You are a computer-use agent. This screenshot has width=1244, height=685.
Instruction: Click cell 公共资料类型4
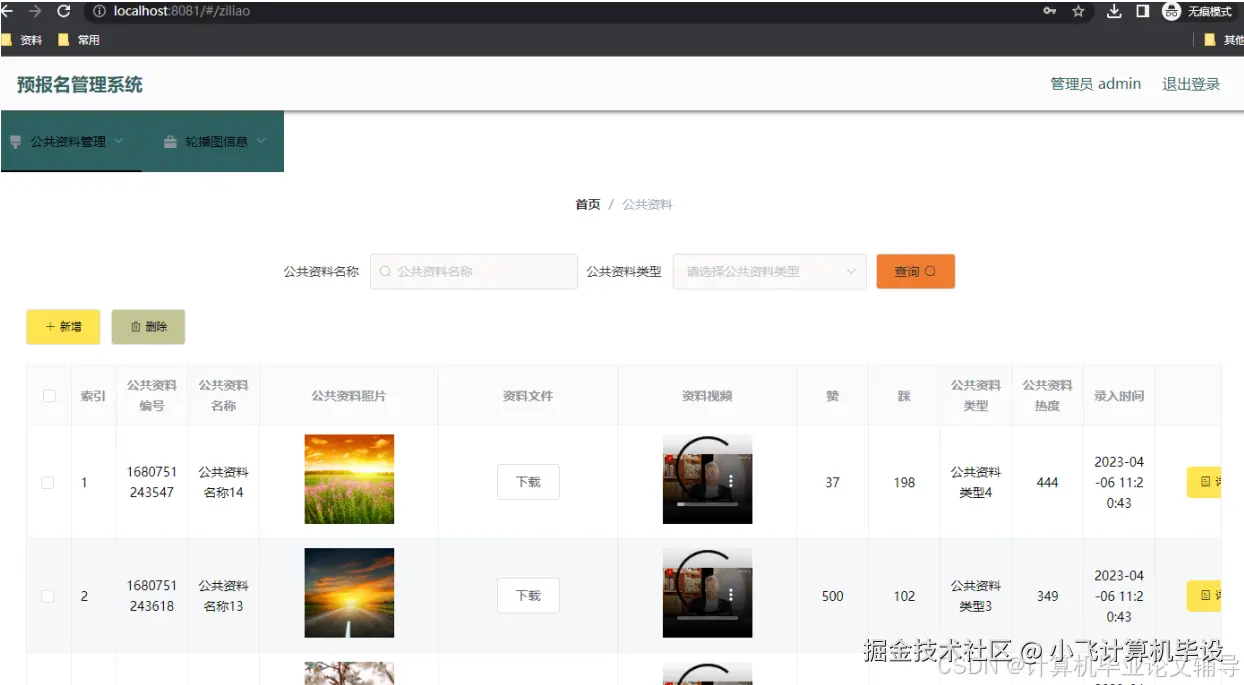(976, 482)
